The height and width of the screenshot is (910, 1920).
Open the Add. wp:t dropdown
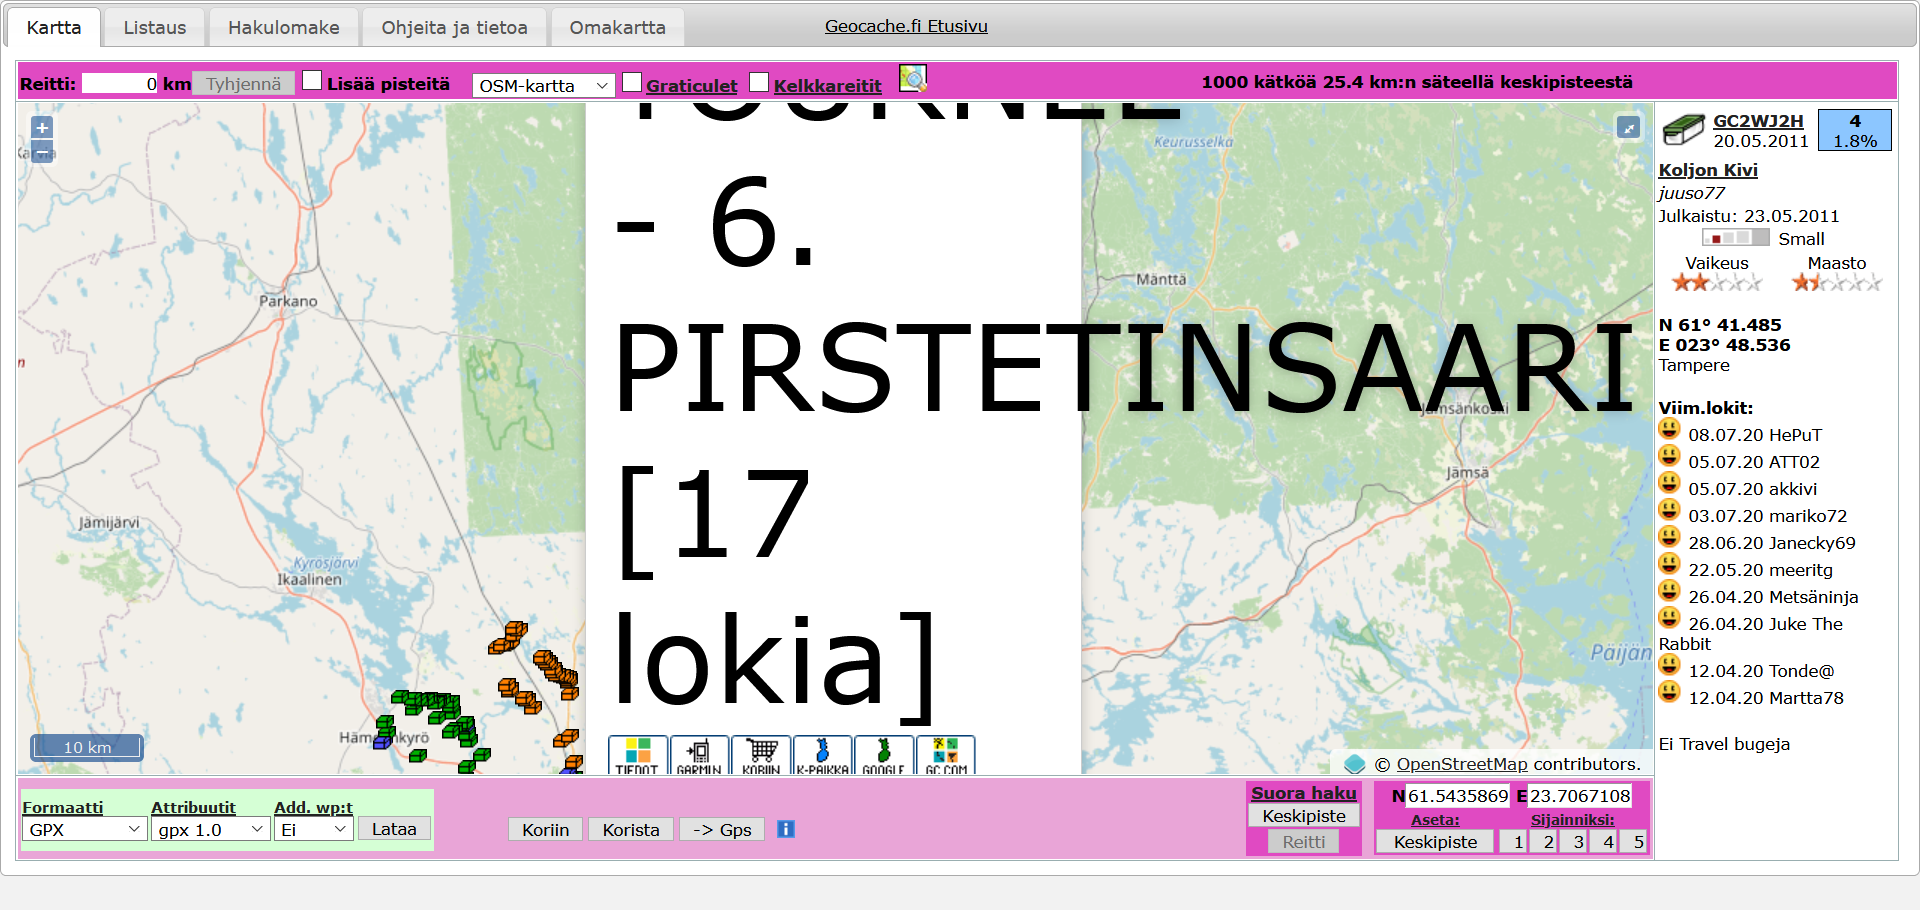[313, 829]
